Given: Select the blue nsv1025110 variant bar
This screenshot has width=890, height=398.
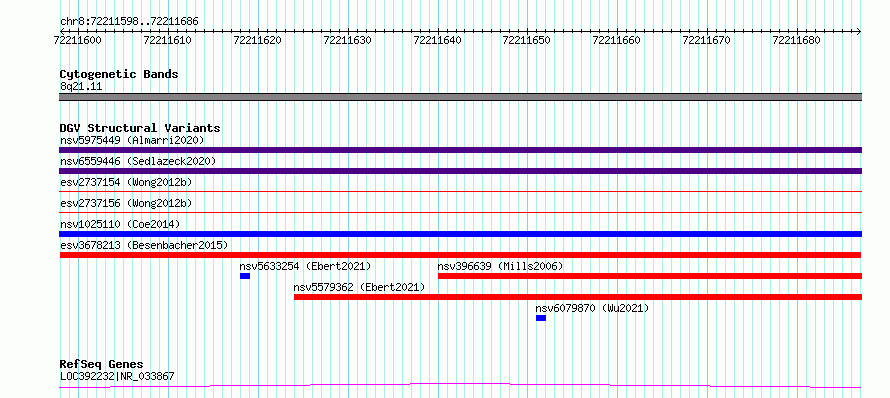Looking at the screenshot, I should pyautogui.click(x=460, y=234).
